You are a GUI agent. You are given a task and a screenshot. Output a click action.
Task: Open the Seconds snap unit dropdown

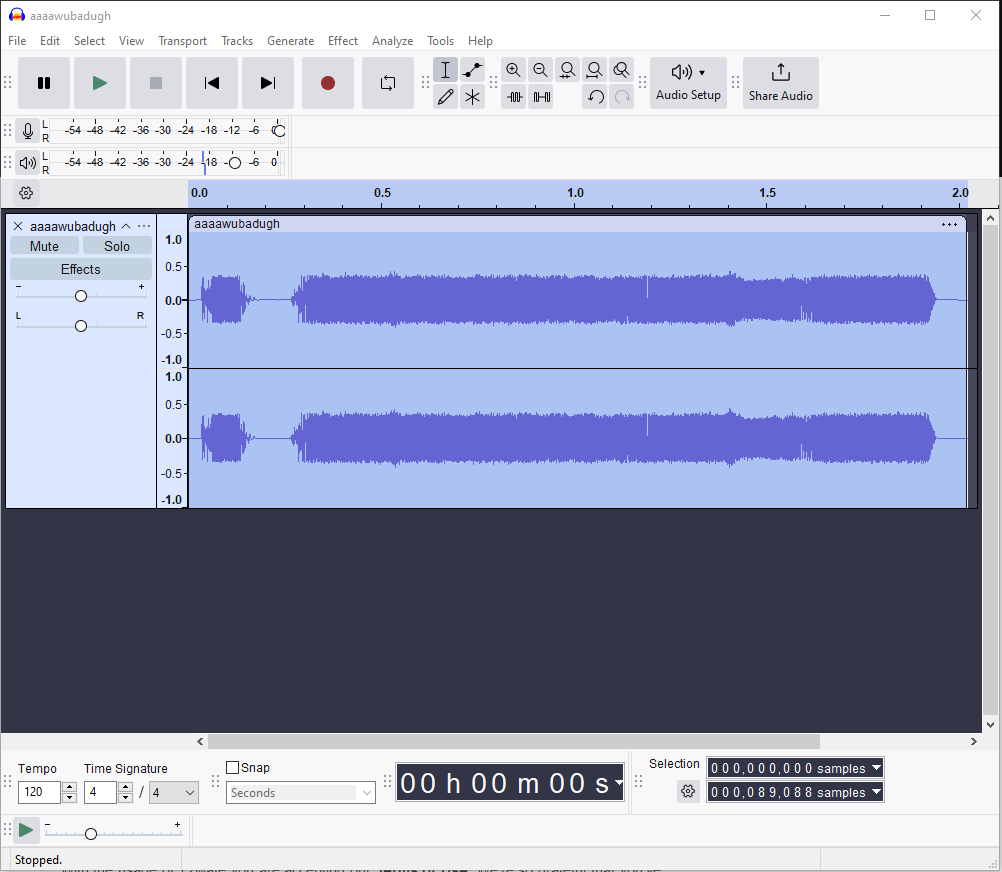click(x=301, y=793)
